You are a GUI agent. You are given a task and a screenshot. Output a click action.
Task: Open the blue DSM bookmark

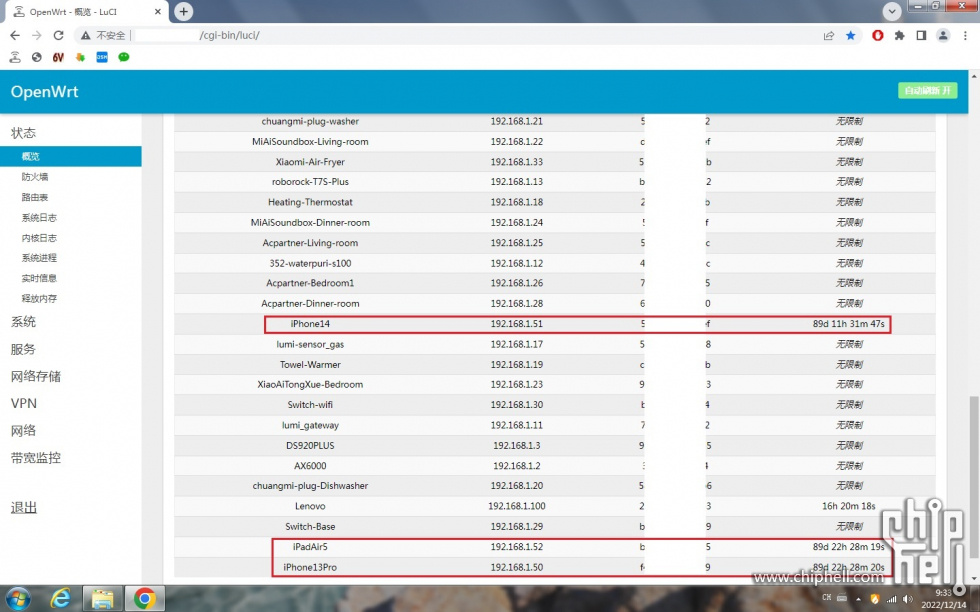point(102,58)
